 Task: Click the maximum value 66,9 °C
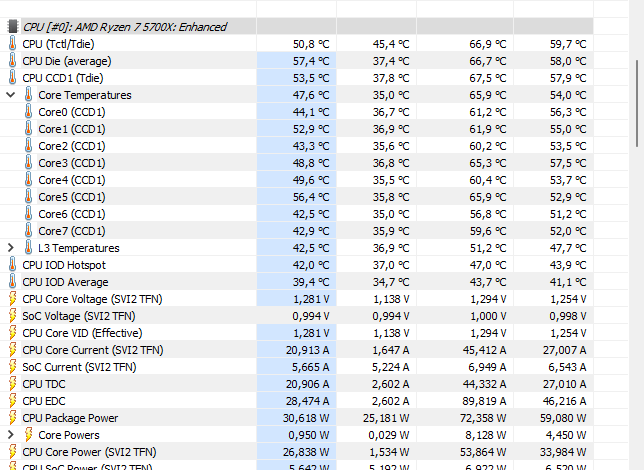click(x=488, y=44)
